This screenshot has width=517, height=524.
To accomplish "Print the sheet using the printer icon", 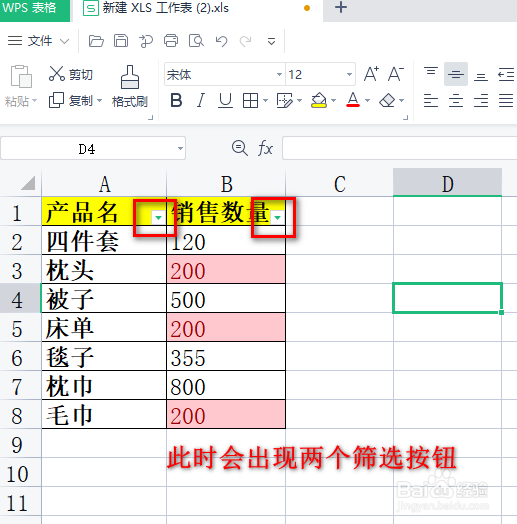I will 171,41.
